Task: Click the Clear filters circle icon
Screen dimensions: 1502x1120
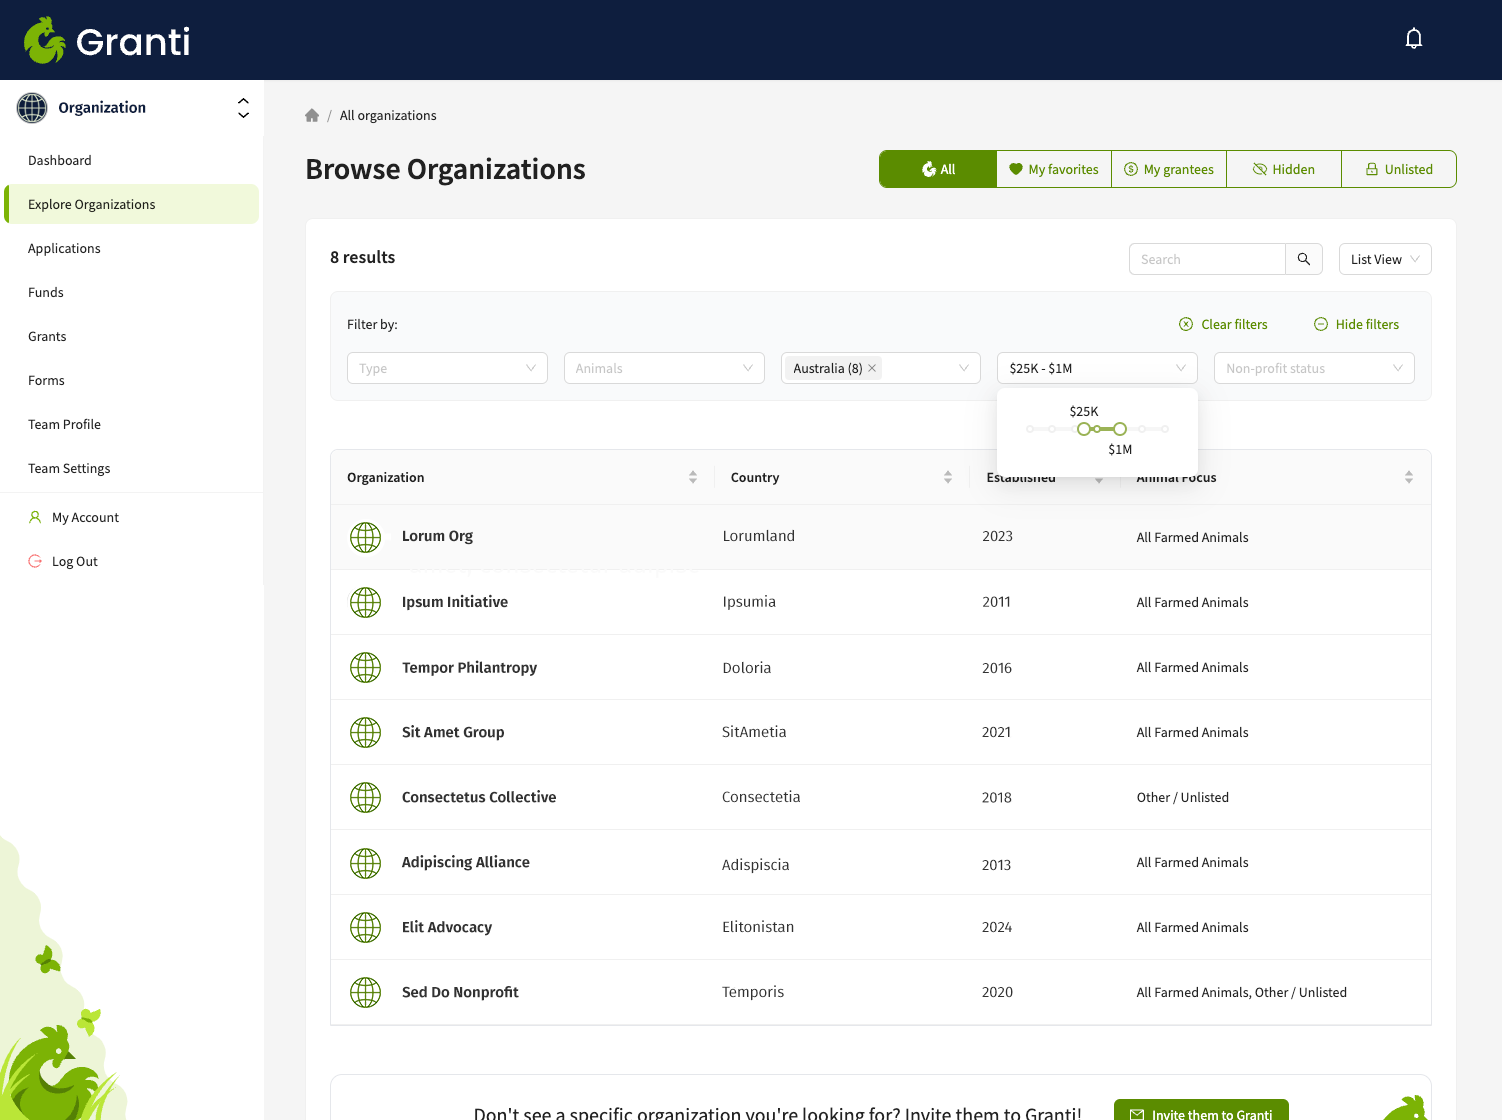Action: click(1185, 324)
